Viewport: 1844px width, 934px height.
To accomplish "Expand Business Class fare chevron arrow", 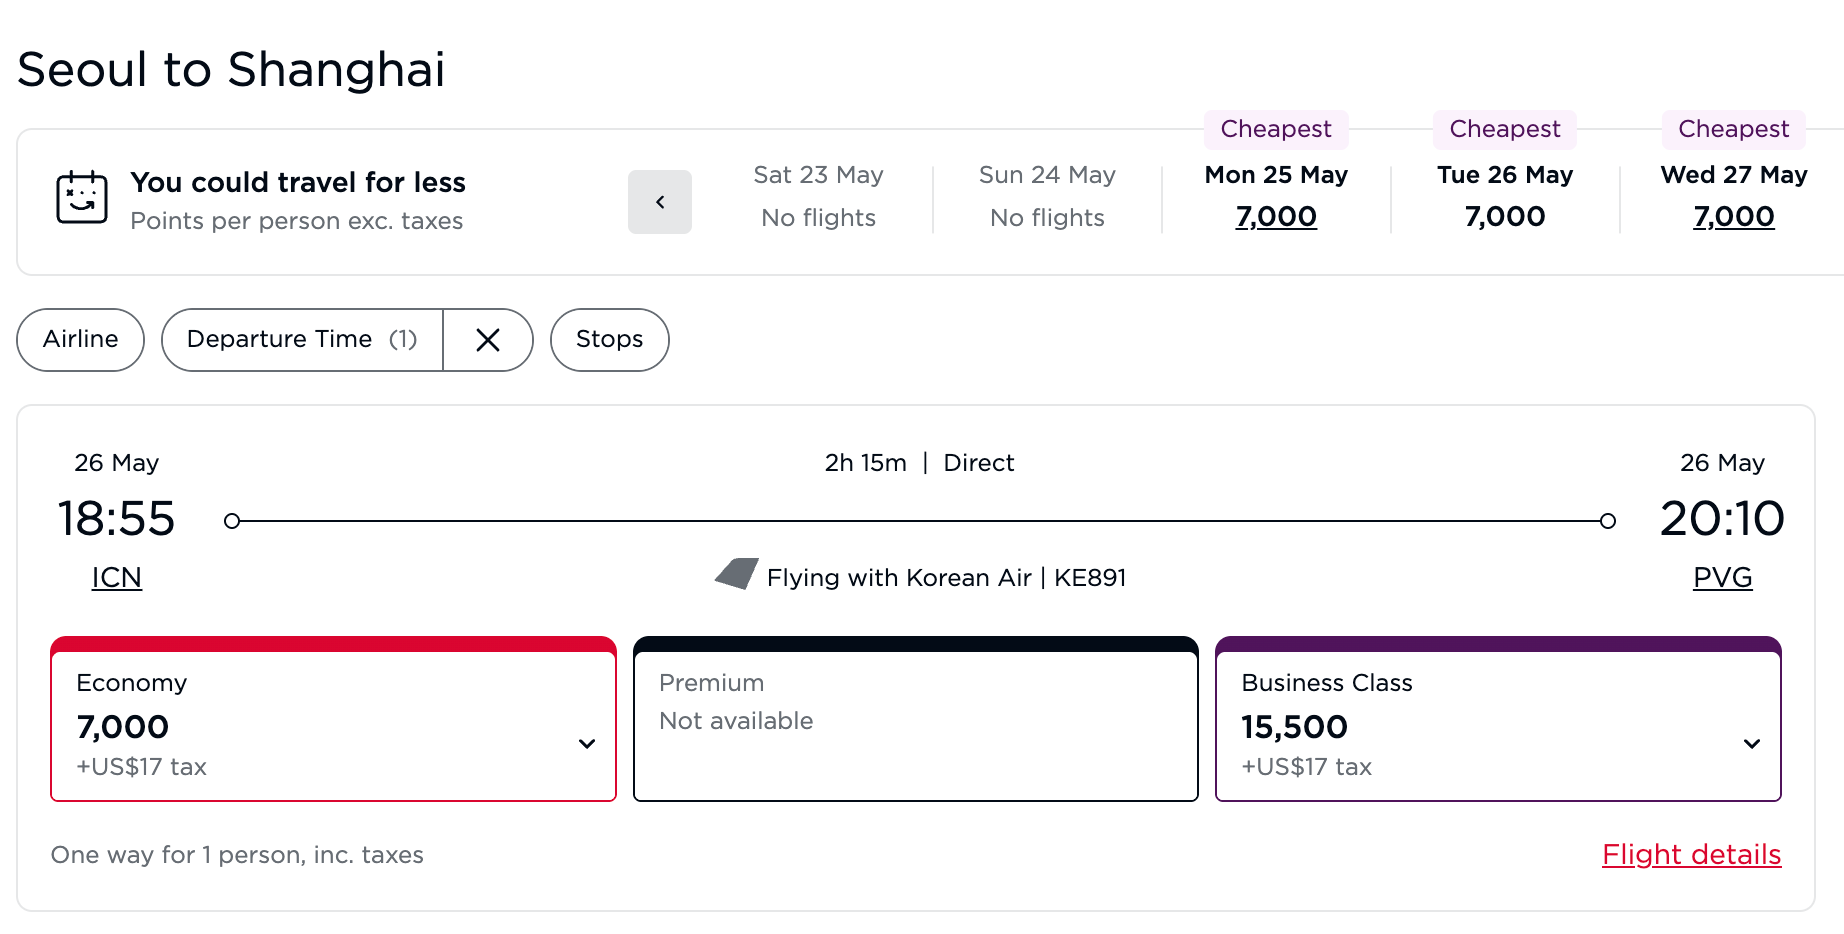I will 1752,744.
